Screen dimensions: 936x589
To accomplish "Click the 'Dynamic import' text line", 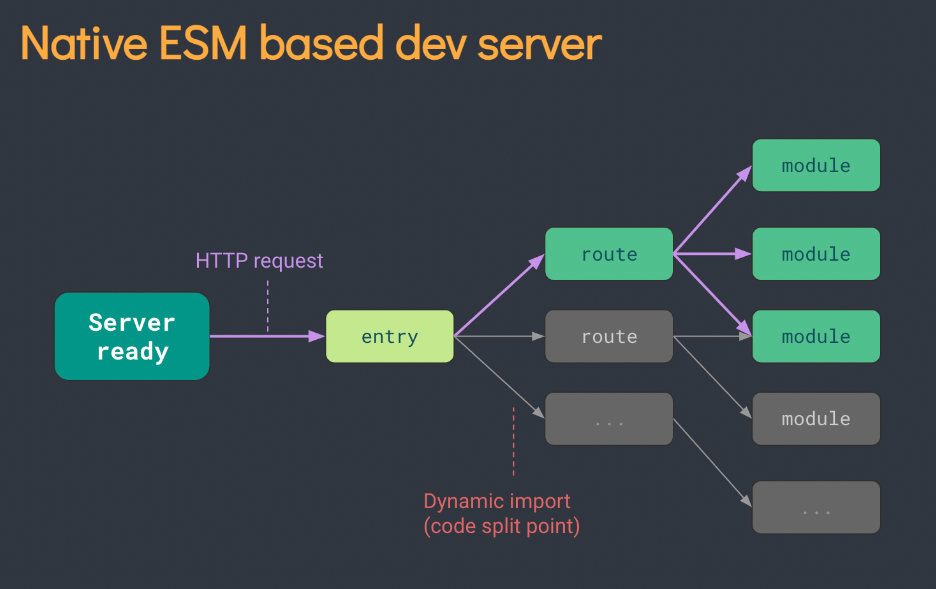I will tap(497, 501).
